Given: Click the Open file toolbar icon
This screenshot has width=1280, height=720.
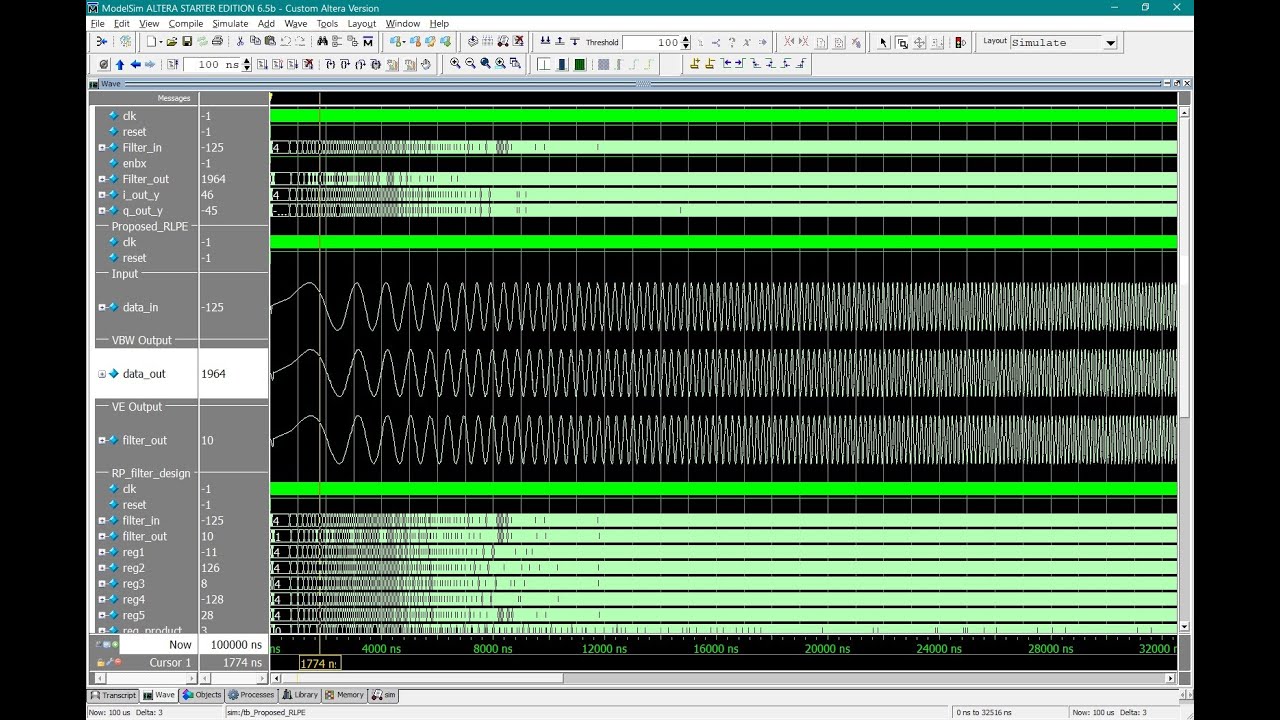Looking at the screenshot, I should [x=172, y=42].
